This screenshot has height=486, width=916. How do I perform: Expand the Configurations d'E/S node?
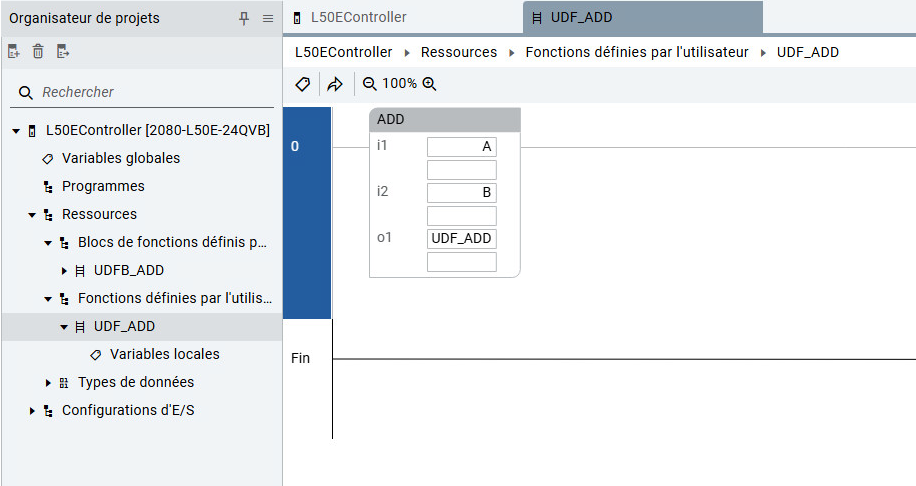pyautogui.click(x=32, y=411)
